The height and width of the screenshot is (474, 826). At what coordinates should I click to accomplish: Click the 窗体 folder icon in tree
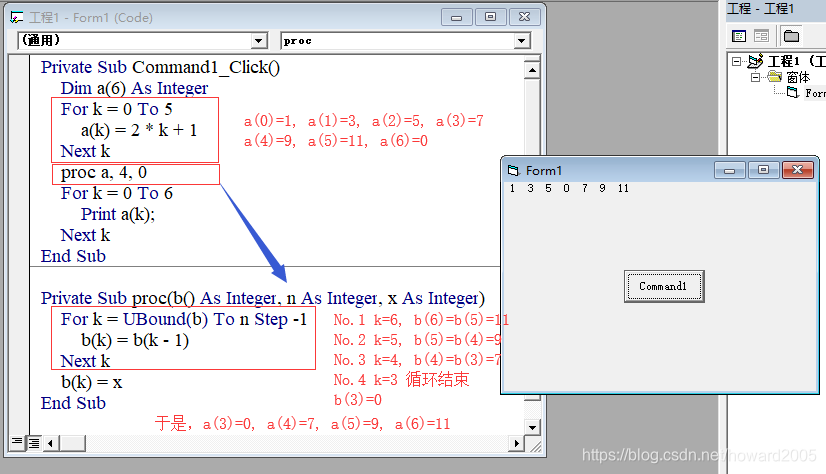click(x=774, y=77)
